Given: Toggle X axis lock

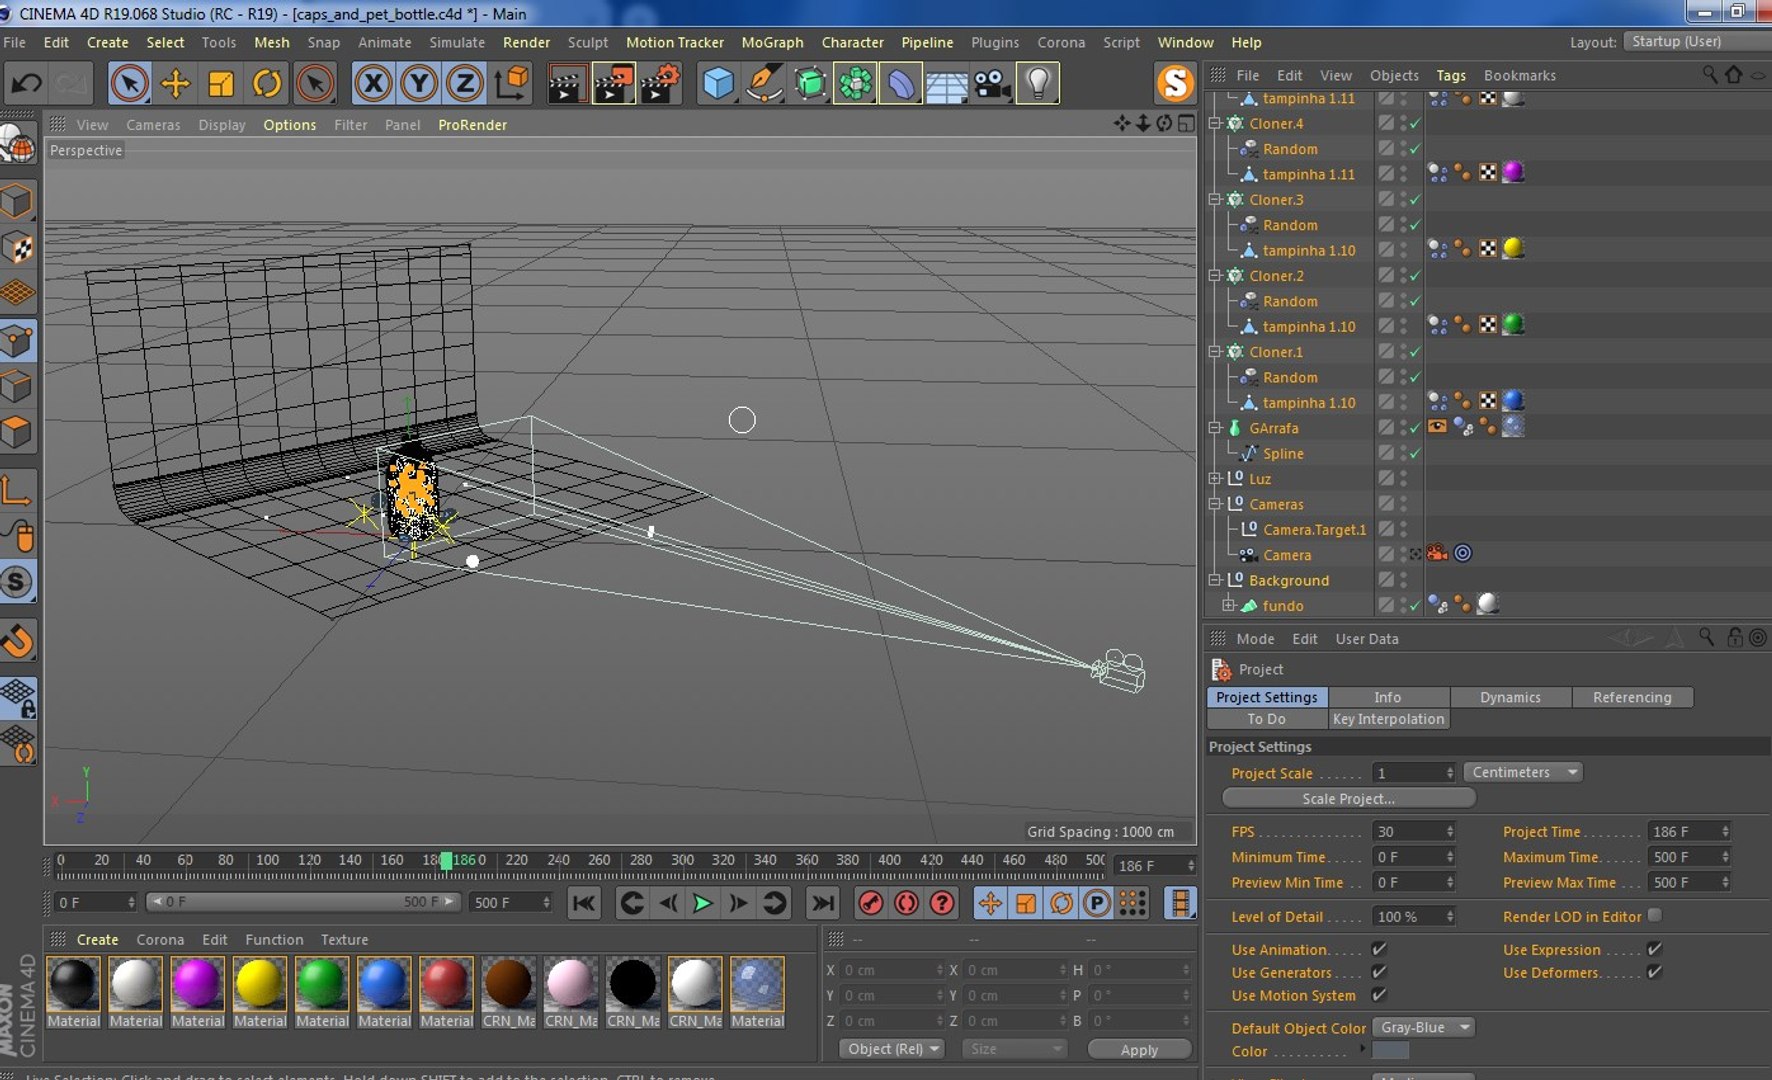Looking at the screenshot, I should pyautogui.click(x=373, y=83).
